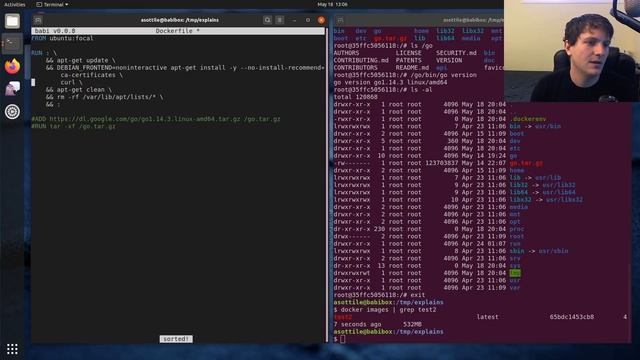The width and height of the screenshot is (640, 360).
Task: Click the DEBIAN_FRONTEND=noninteractive line
Action: (x=185, y=68)
